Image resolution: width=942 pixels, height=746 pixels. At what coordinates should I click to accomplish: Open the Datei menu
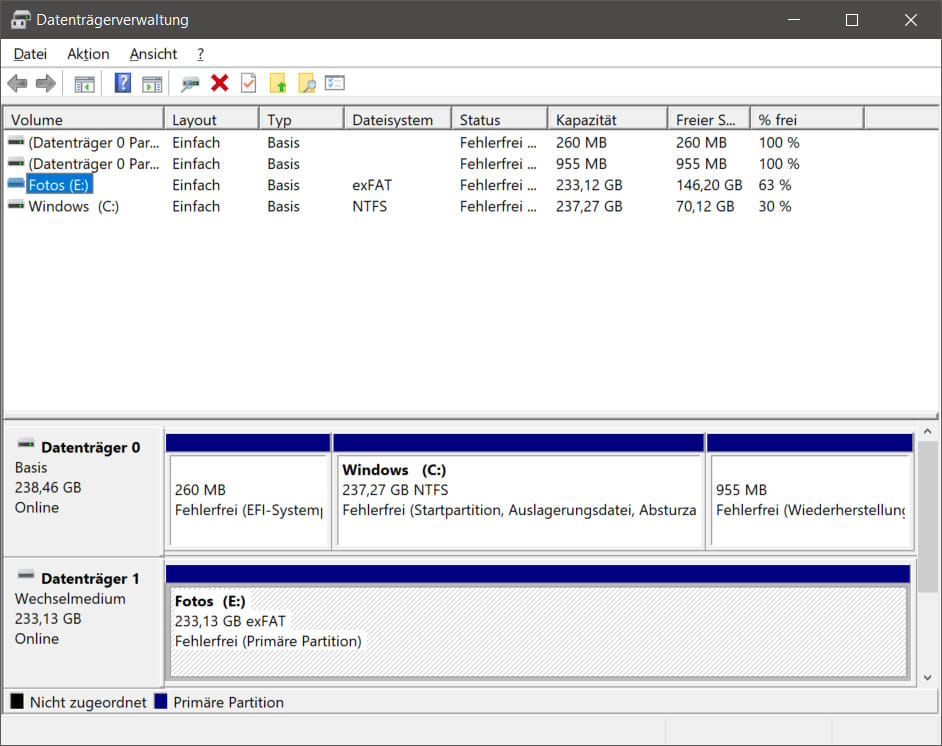pyautogui.click(x=30, y=54)
